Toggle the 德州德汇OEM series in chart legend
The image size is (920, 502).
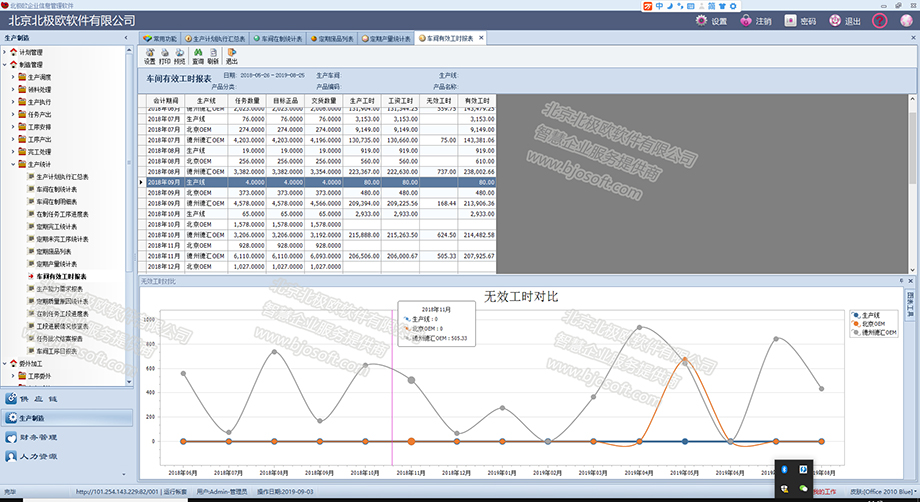[872, 333]
